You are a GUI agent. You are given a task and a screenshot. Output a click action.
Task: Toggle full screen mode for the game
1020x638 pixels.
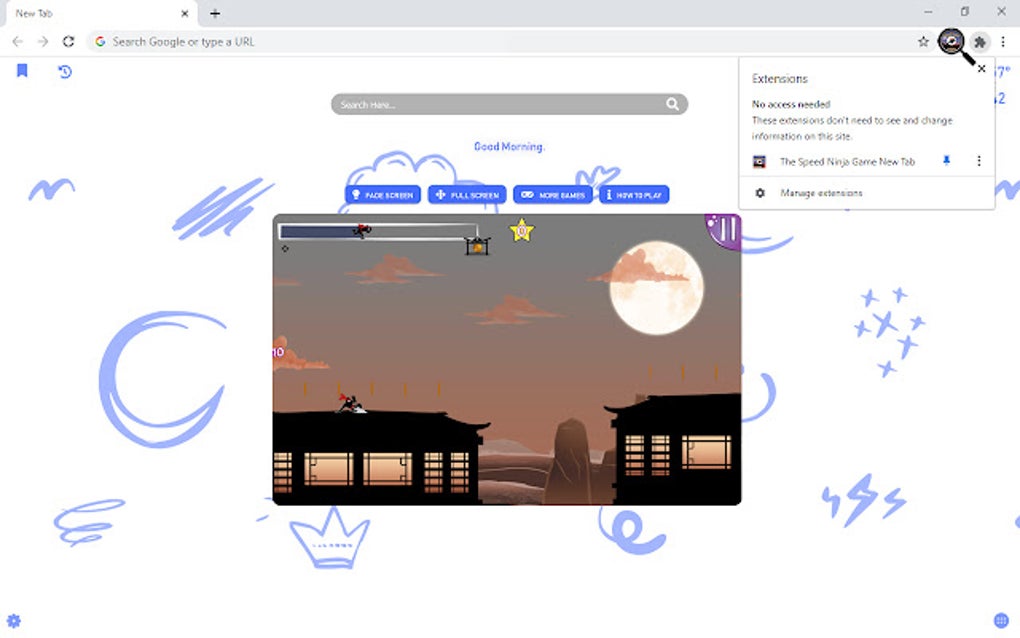pyautogui.click(x=466, y=194)
